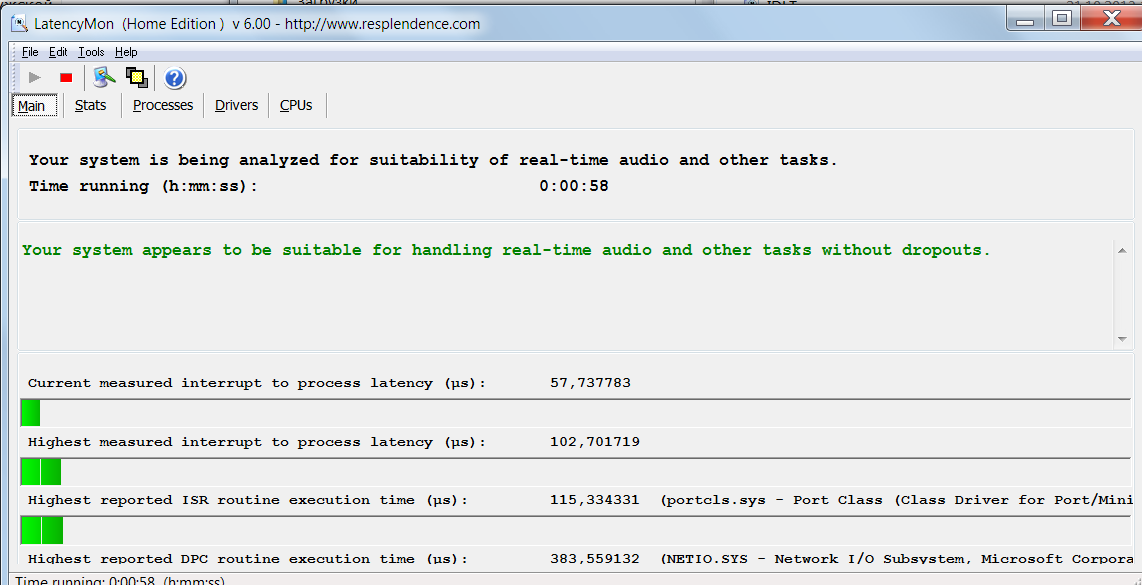1142x585 pixels.
Task: Switch to the CPUs tab
Action: 296,106
